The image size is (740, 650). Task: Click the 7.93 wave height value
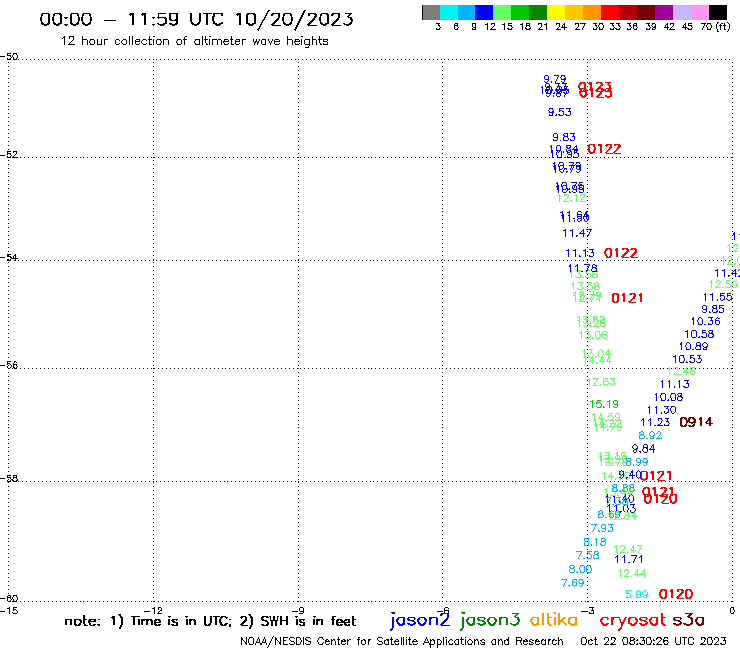pos(602,528)
